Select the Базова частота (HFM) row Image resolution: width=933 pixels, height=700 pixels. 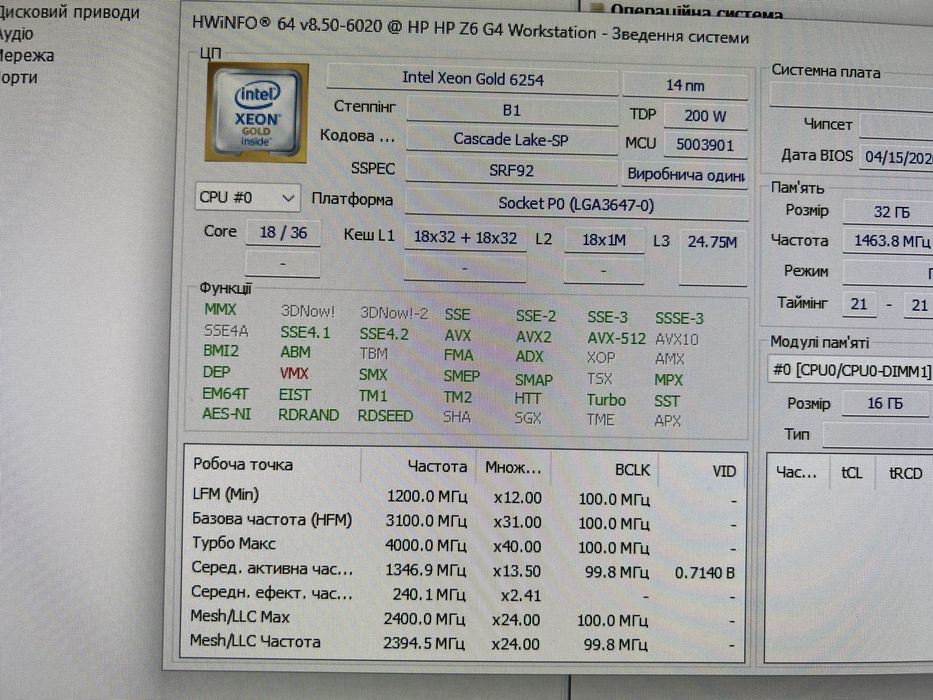(463, 521)
